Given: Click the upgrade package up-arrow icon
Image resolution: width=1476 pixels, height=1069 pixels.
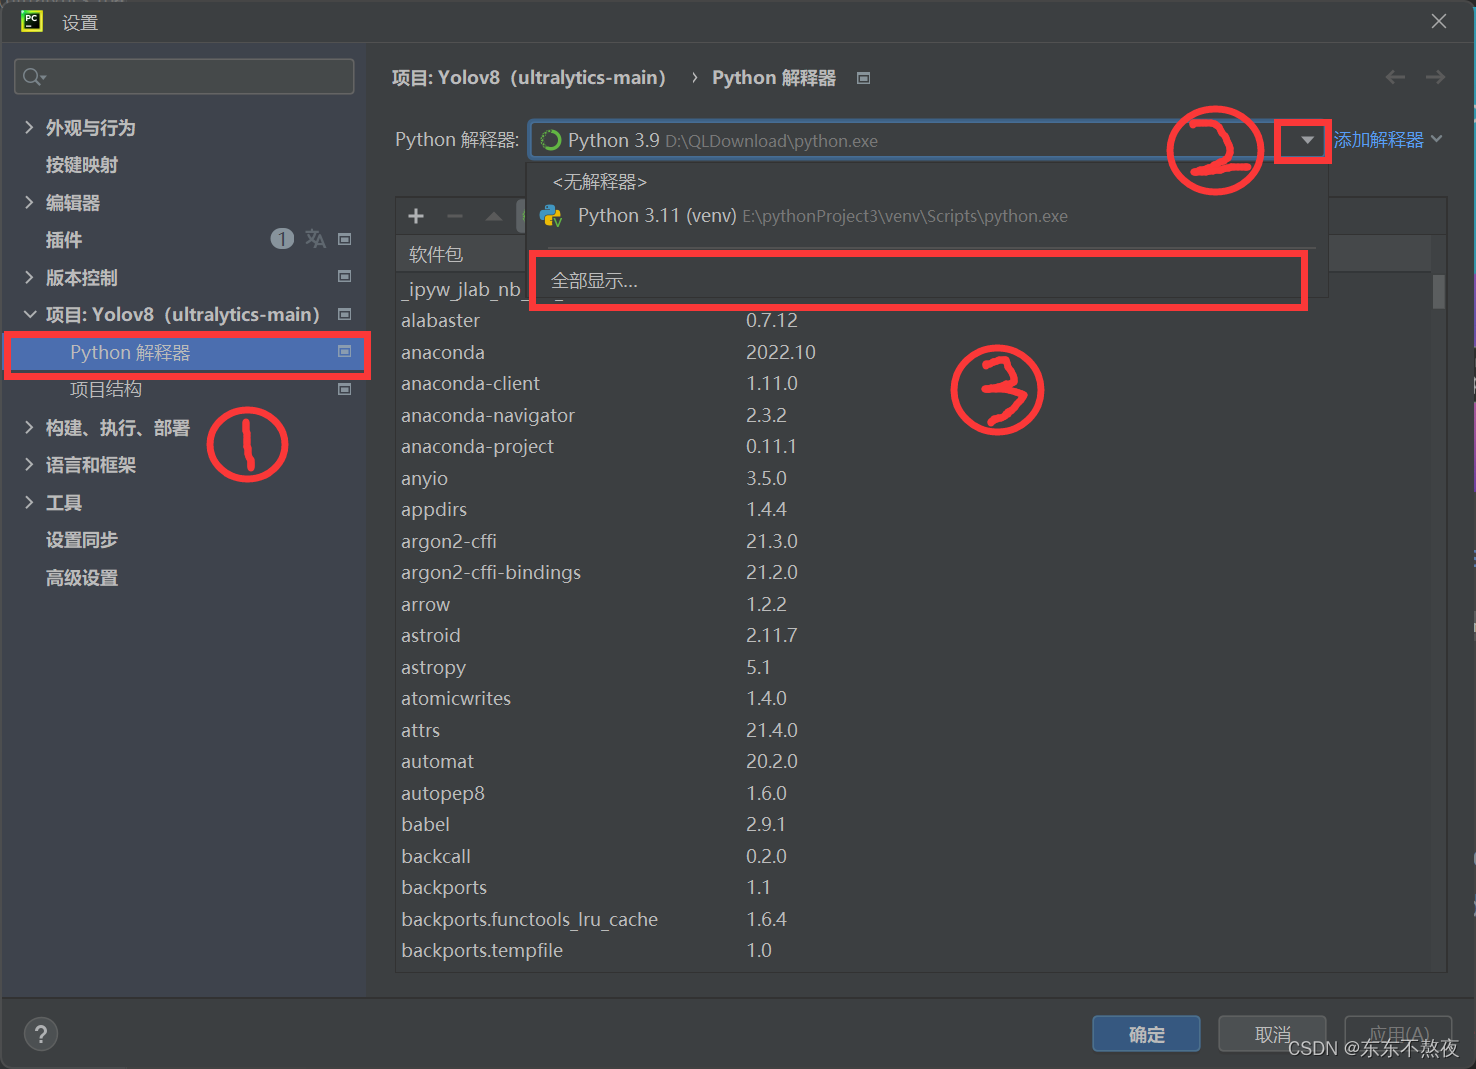Looking at the screenshot, I should (x=494, y=216).
